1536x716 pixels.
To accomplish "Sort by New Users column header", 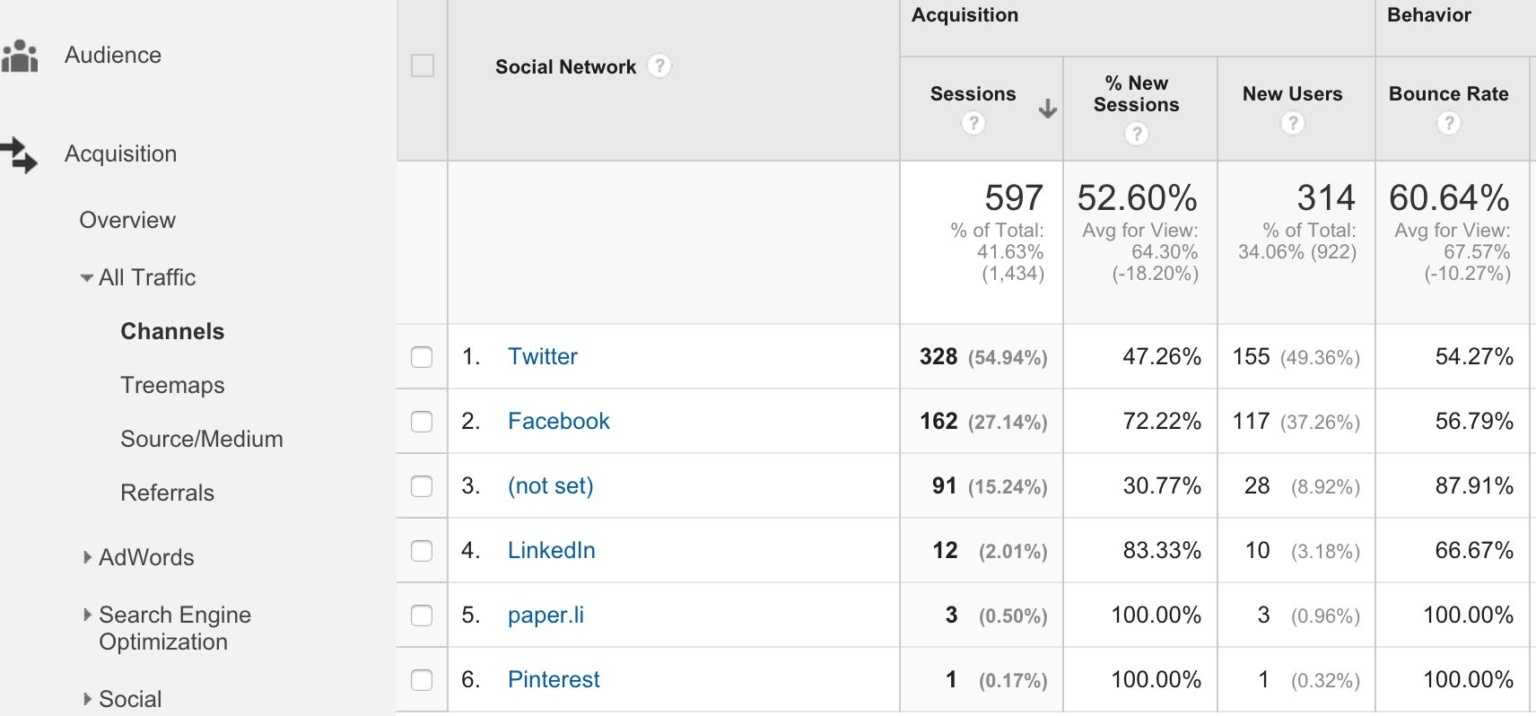I will pyautogui.click(x=1292, y=94).
